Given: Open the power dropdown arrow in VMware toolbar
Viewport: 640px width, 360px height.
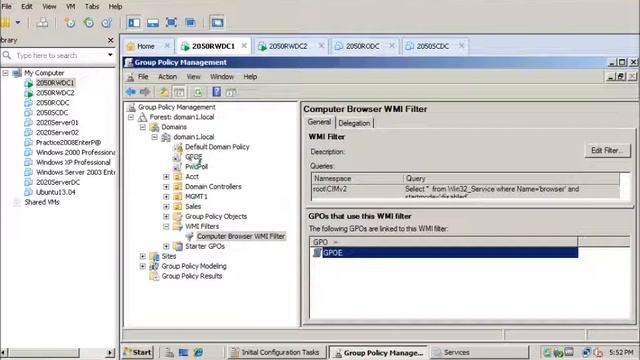Looking at the screenshot, I should 18,22.
